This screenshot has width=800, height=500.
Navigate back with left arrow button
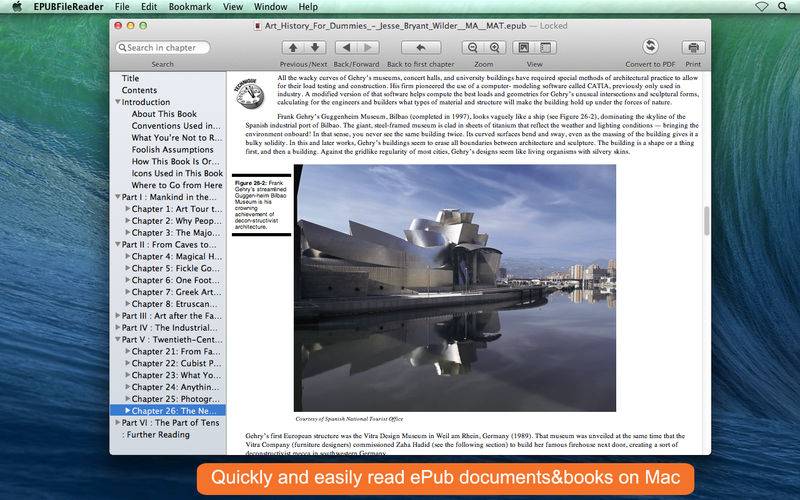346,47
